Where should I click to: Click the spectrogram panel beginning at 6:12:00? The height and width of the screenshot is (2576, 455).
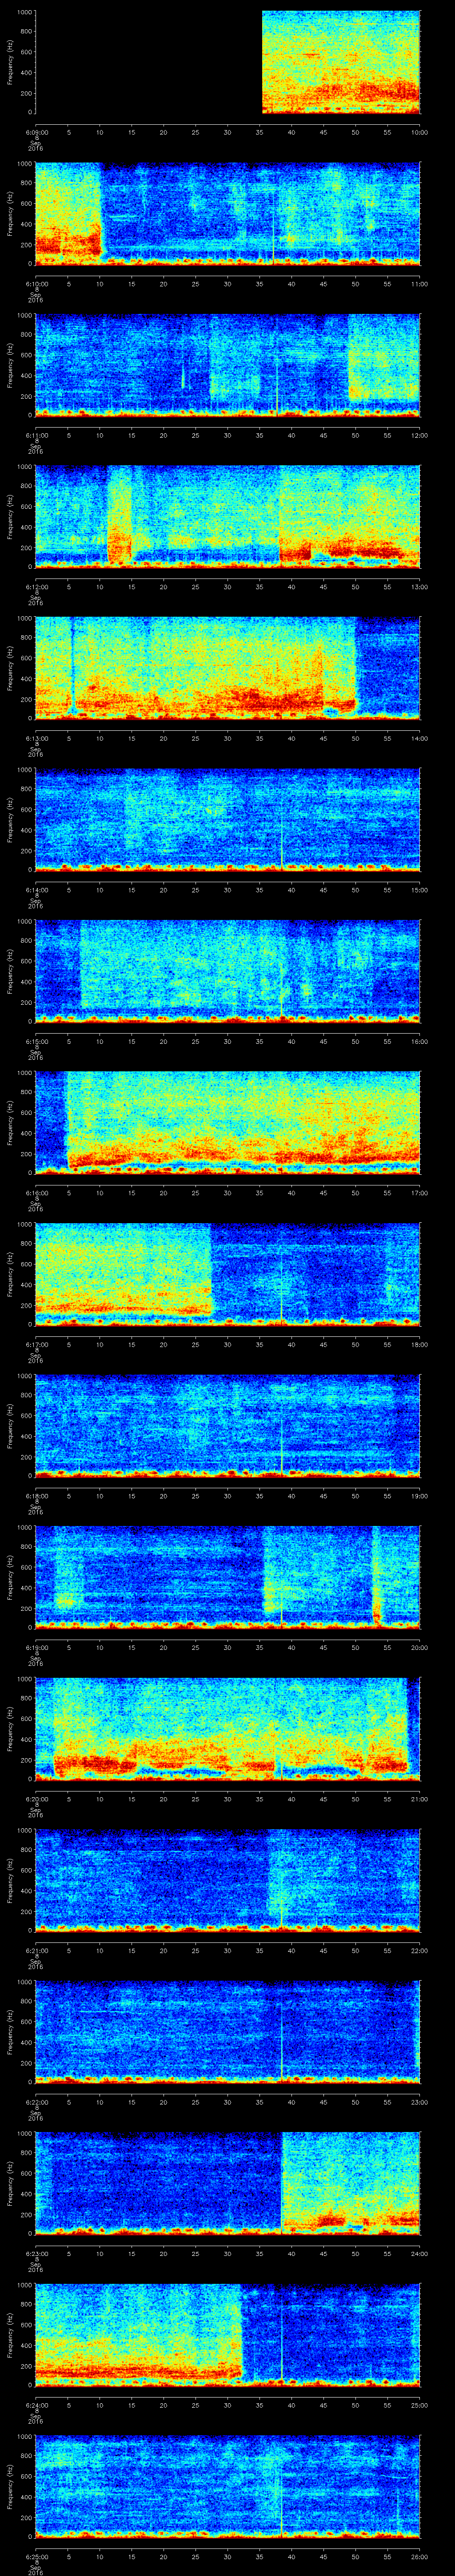[228, 517]
